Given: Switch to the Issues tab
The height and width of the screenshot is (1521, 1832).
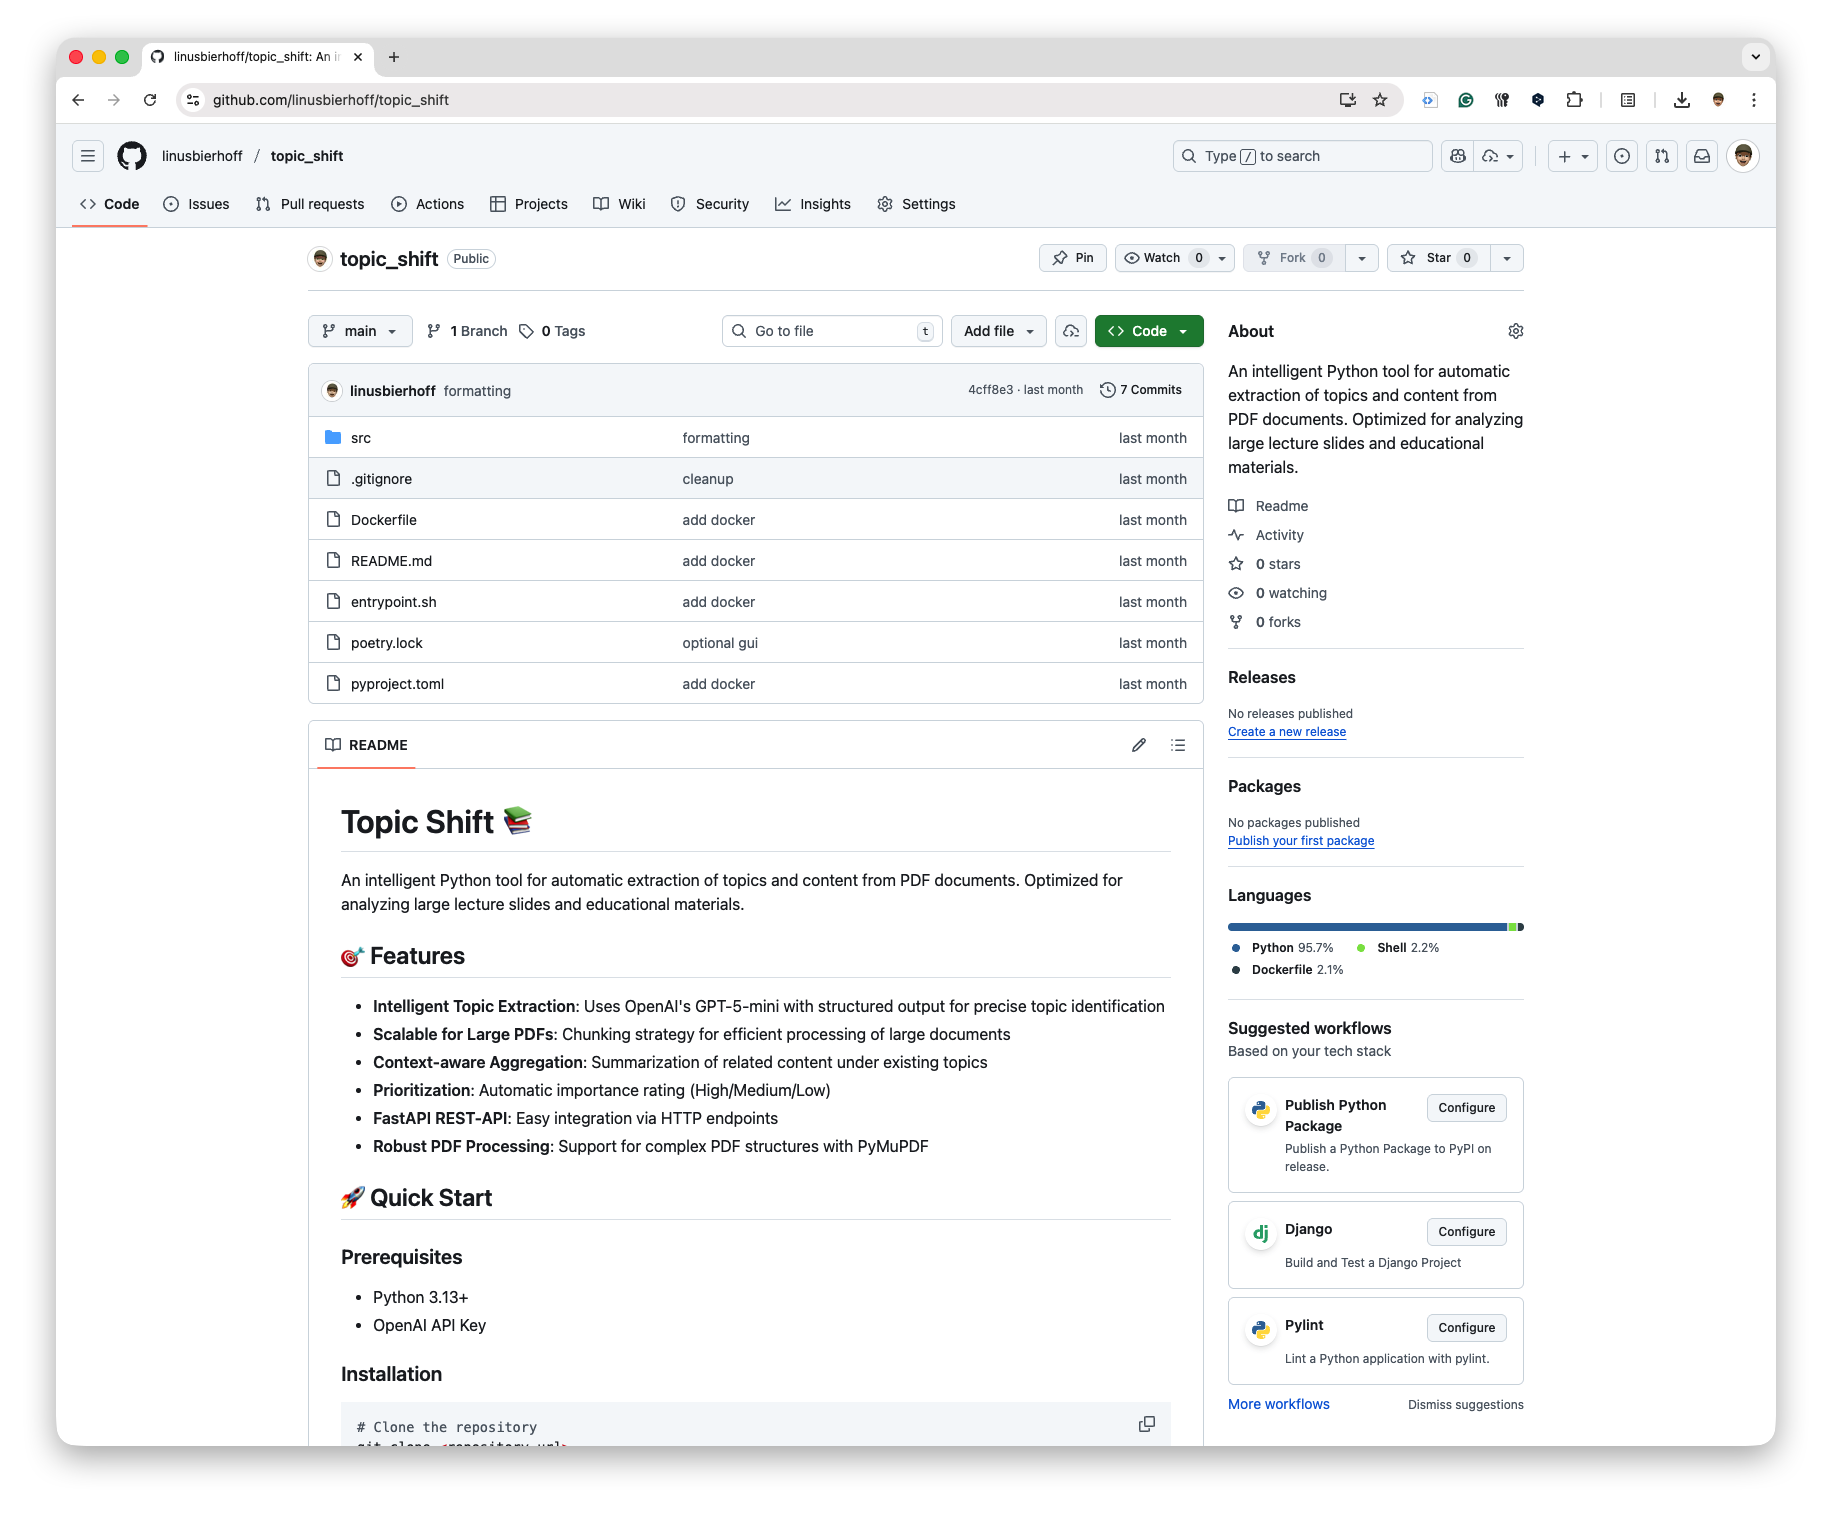Looking at the screenshot, I should pyautogui.click(x=197, y=204).
